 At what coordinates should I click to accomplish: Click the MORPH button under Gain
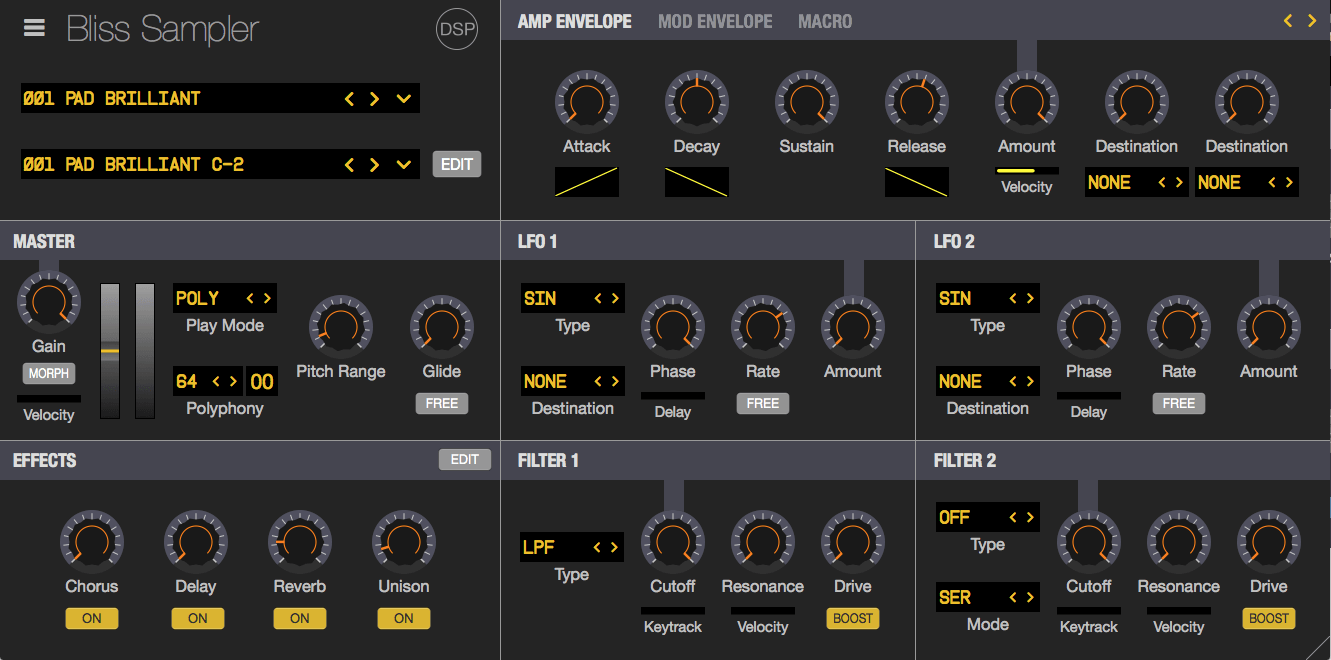point(49,373)
